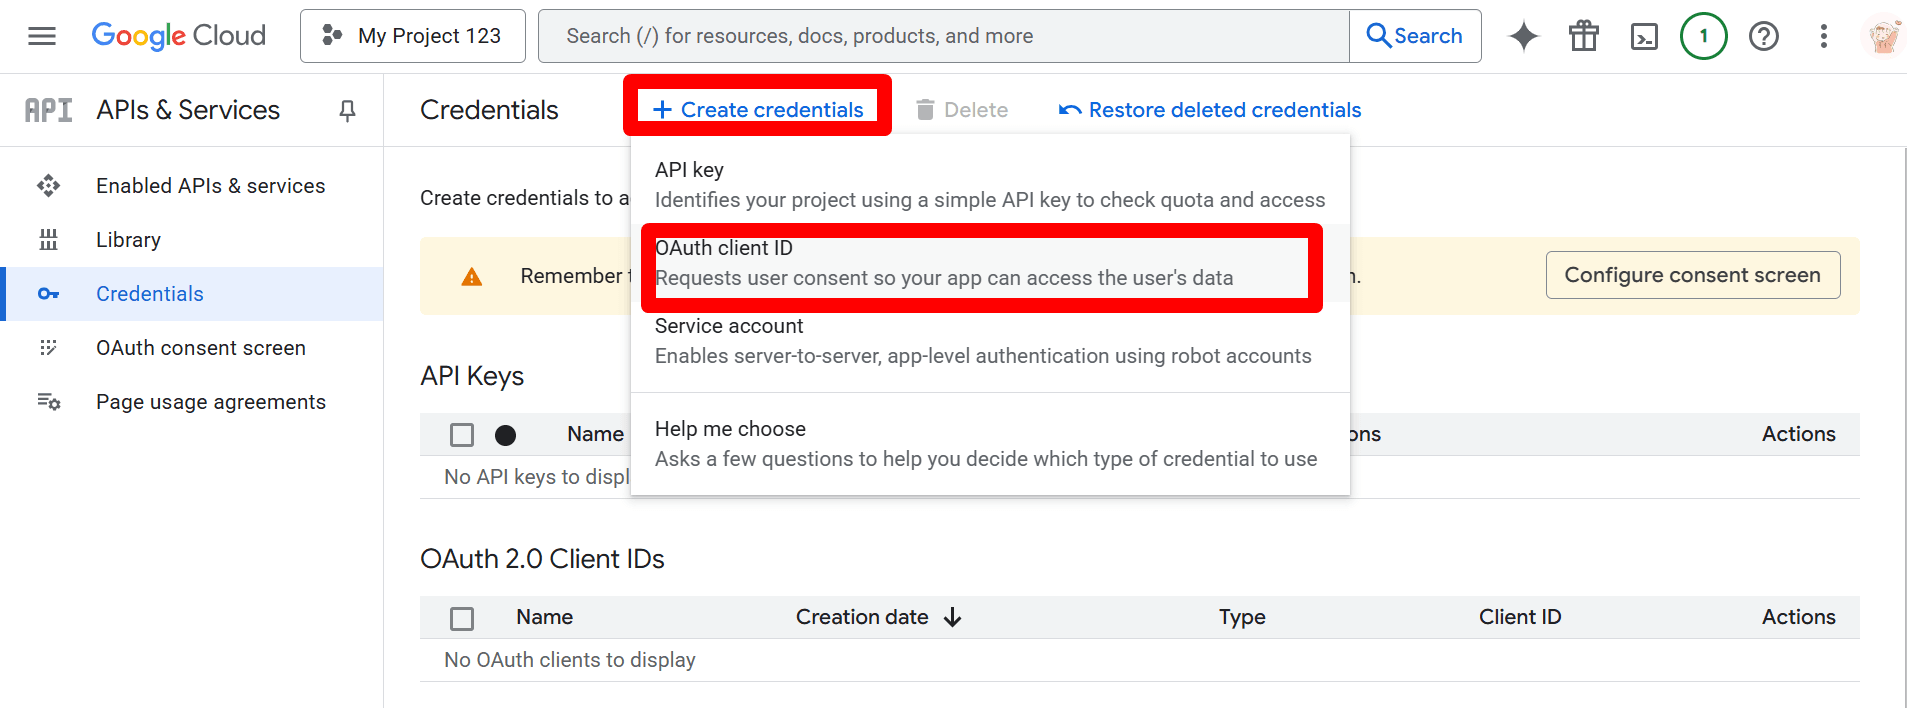Screen dimensions: 1907x708
Task: Open Credentials in the sidebar
Action: coord(192,294)
